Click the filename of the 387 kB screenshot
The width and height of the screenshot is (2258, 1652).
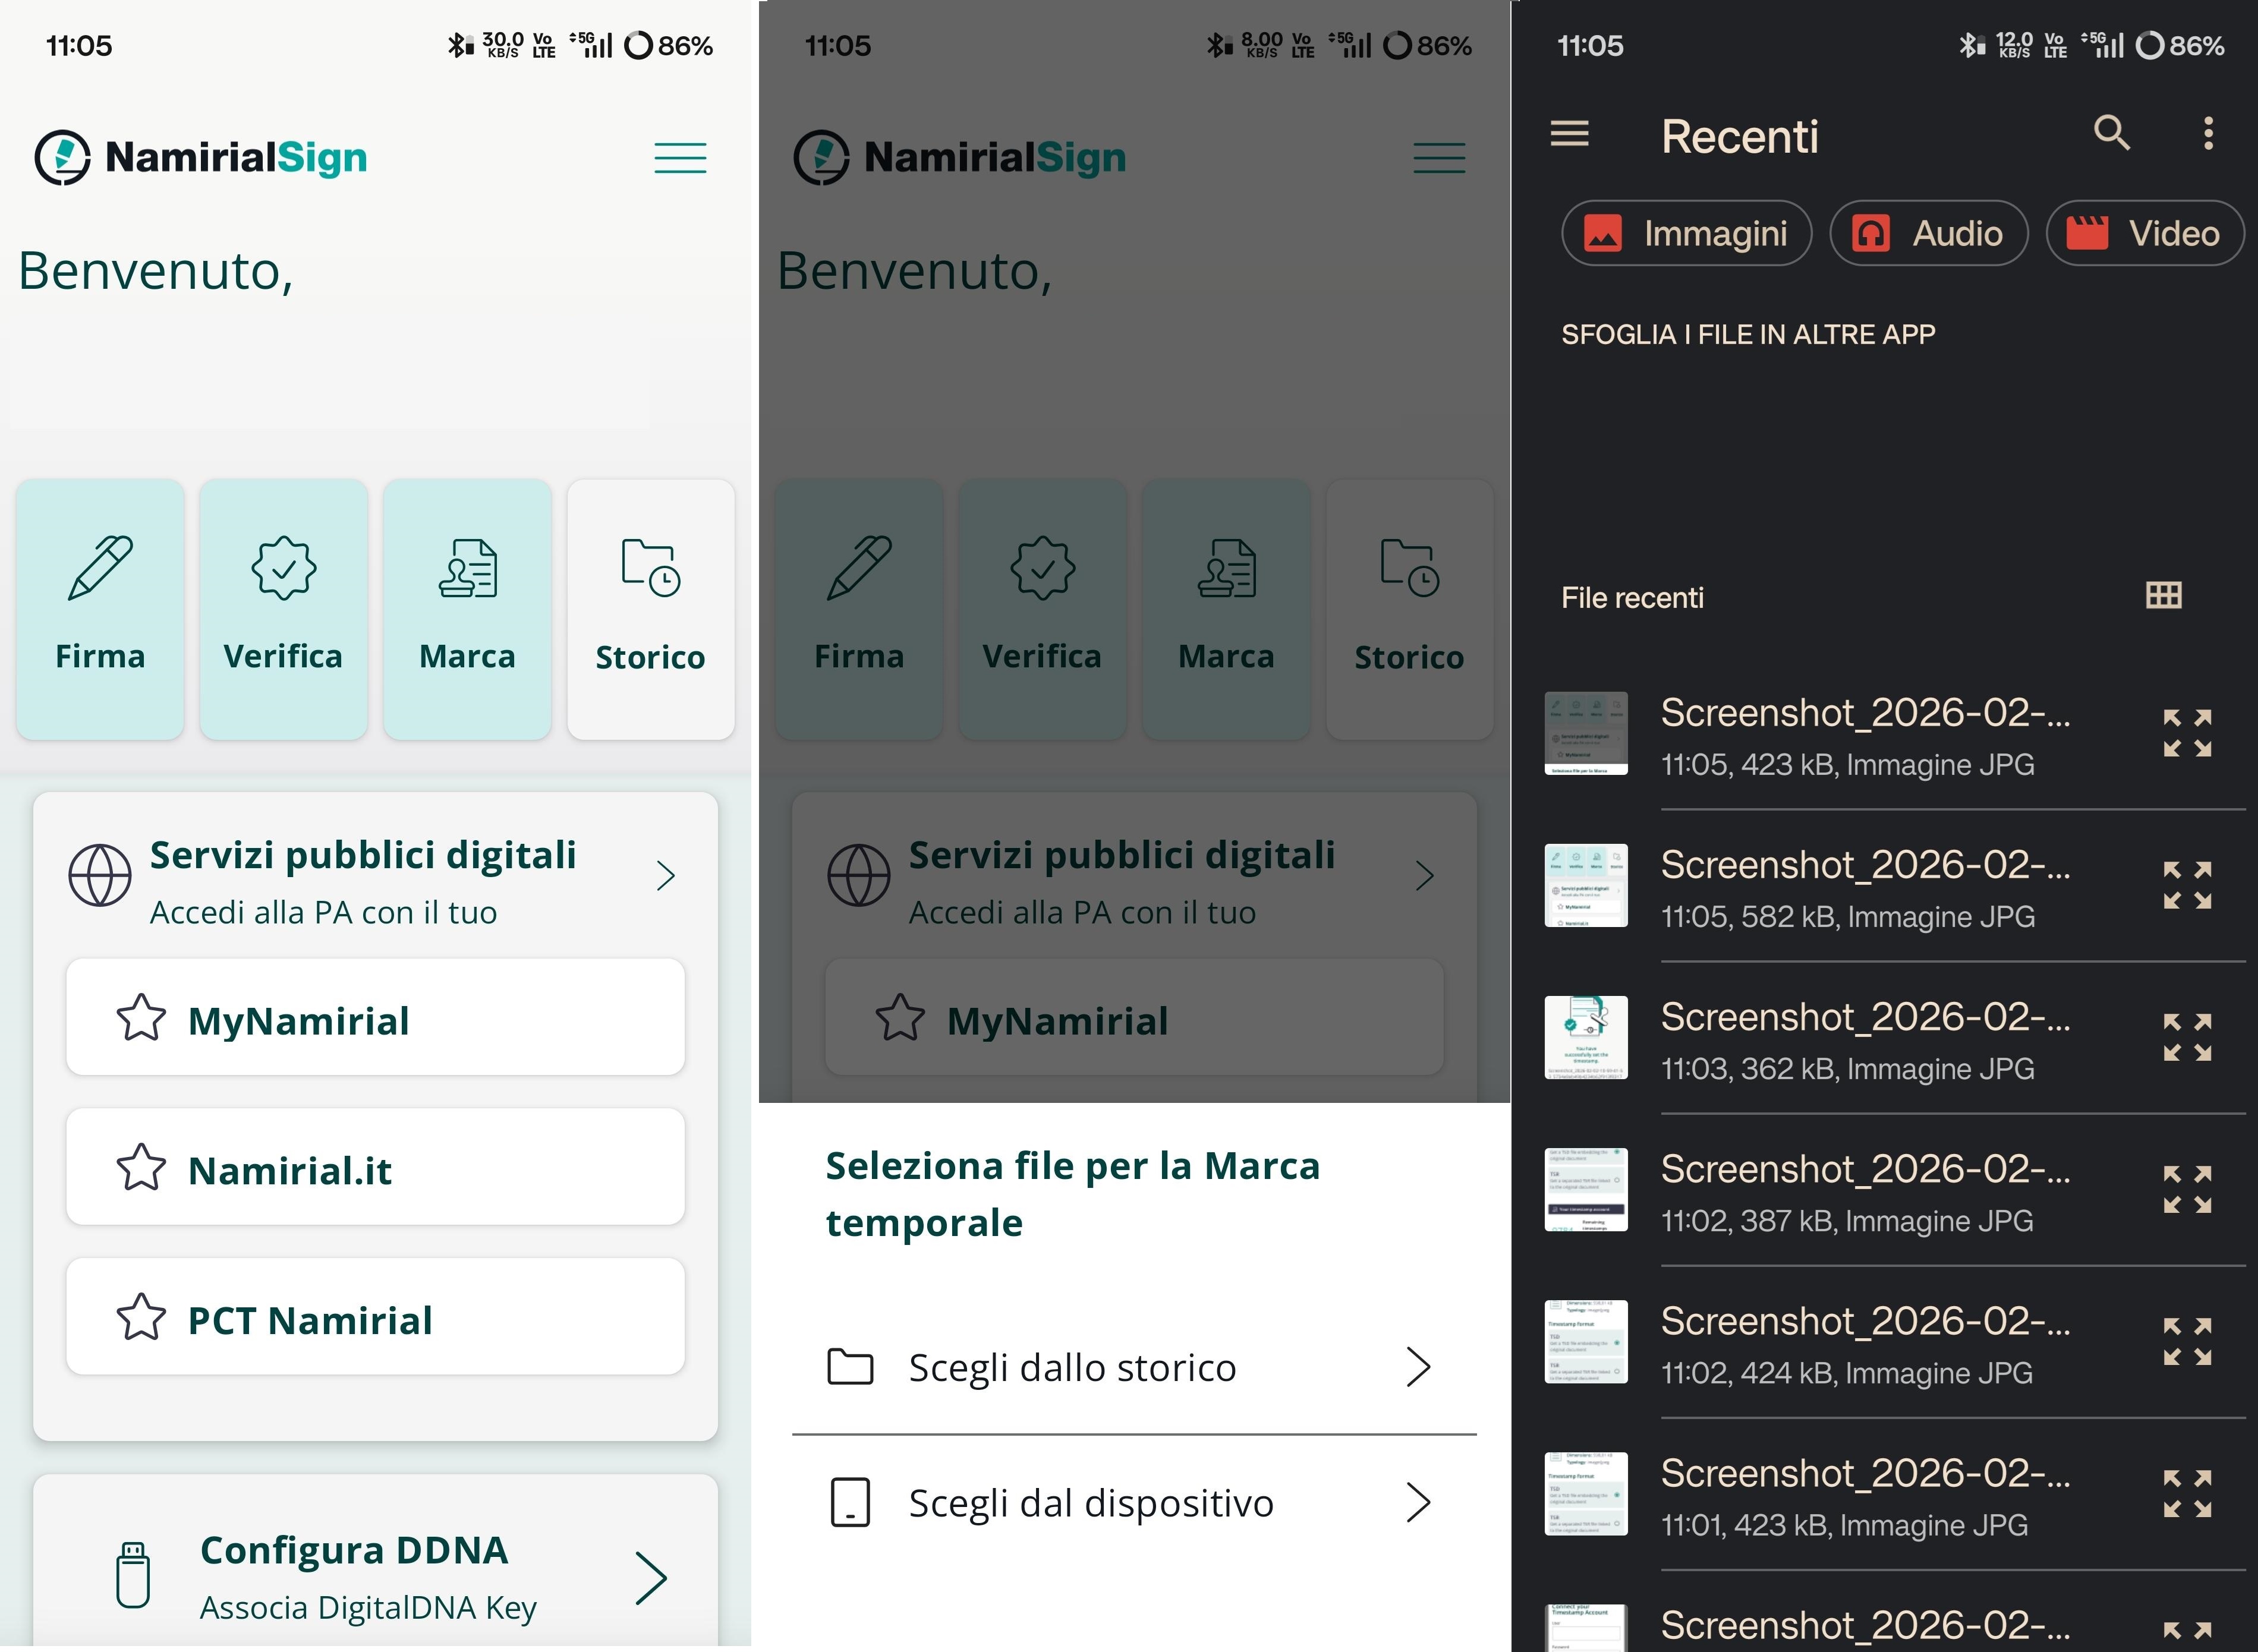[x=1865, y=1168]
